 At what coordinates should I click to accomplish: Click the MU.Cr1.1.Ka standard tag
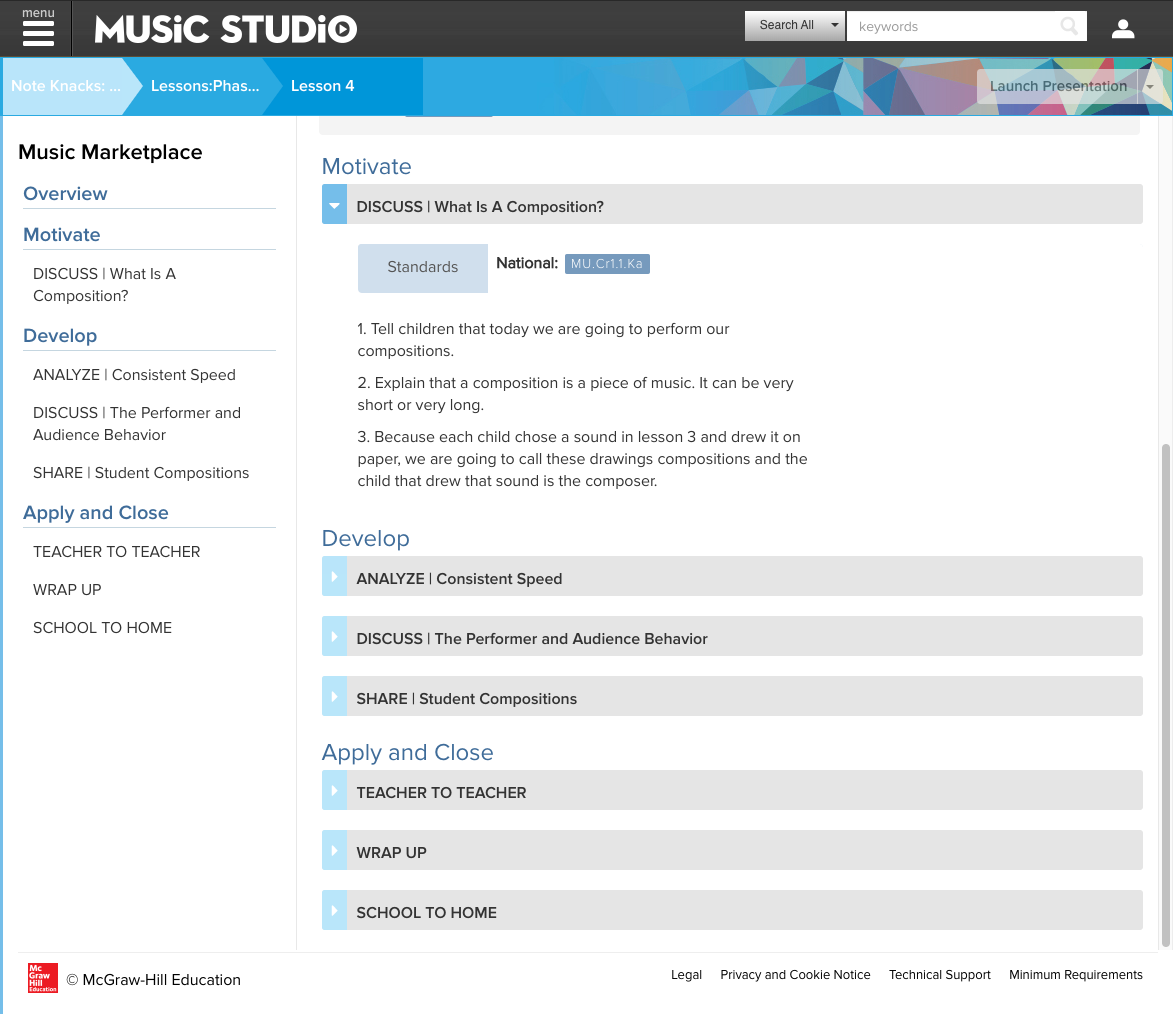607,264
